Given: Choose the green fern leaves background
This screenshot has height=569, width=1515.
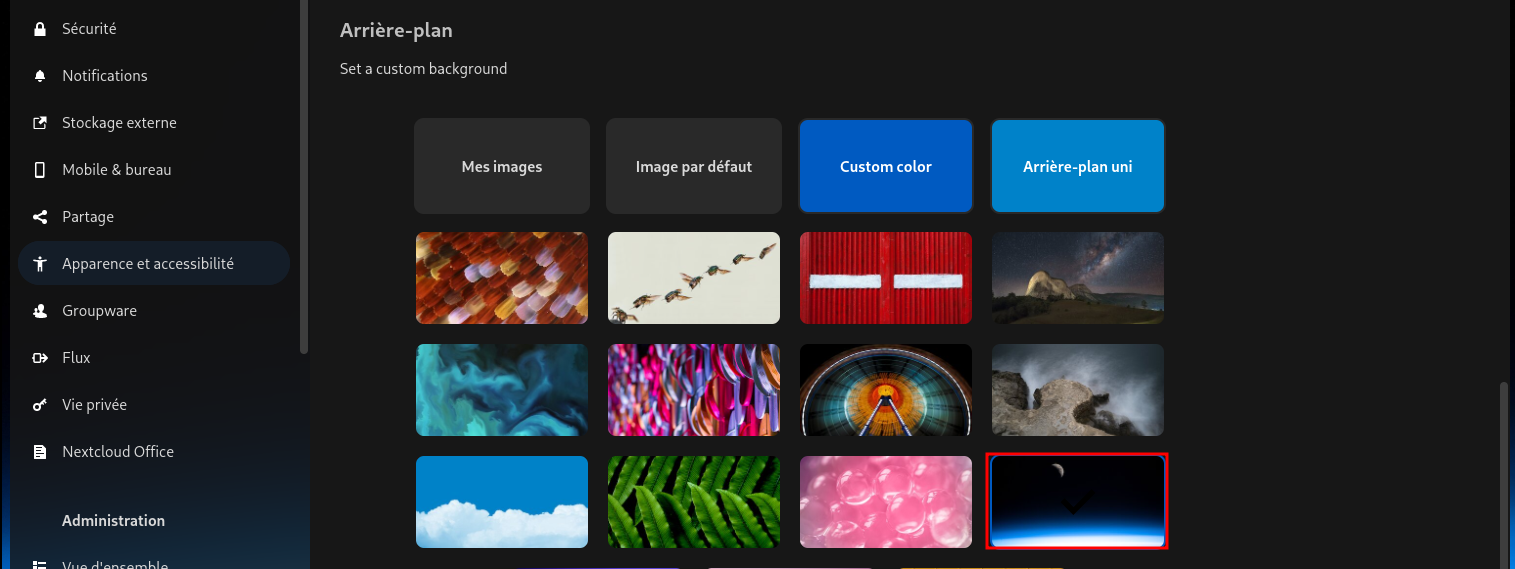Looking at the screenshot, I should point(694,502).
